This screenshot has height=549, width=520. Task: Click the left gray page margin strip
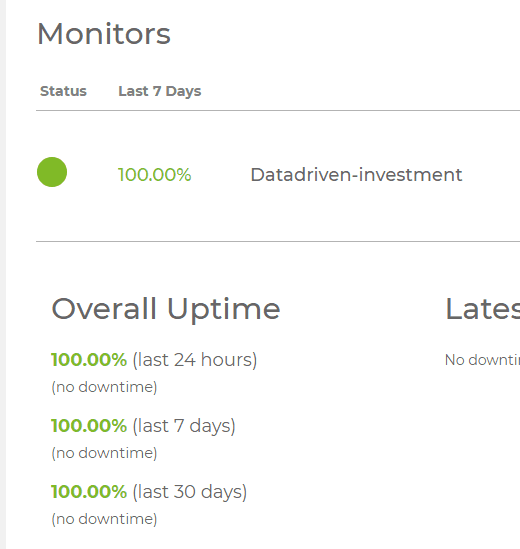[3, 274]
